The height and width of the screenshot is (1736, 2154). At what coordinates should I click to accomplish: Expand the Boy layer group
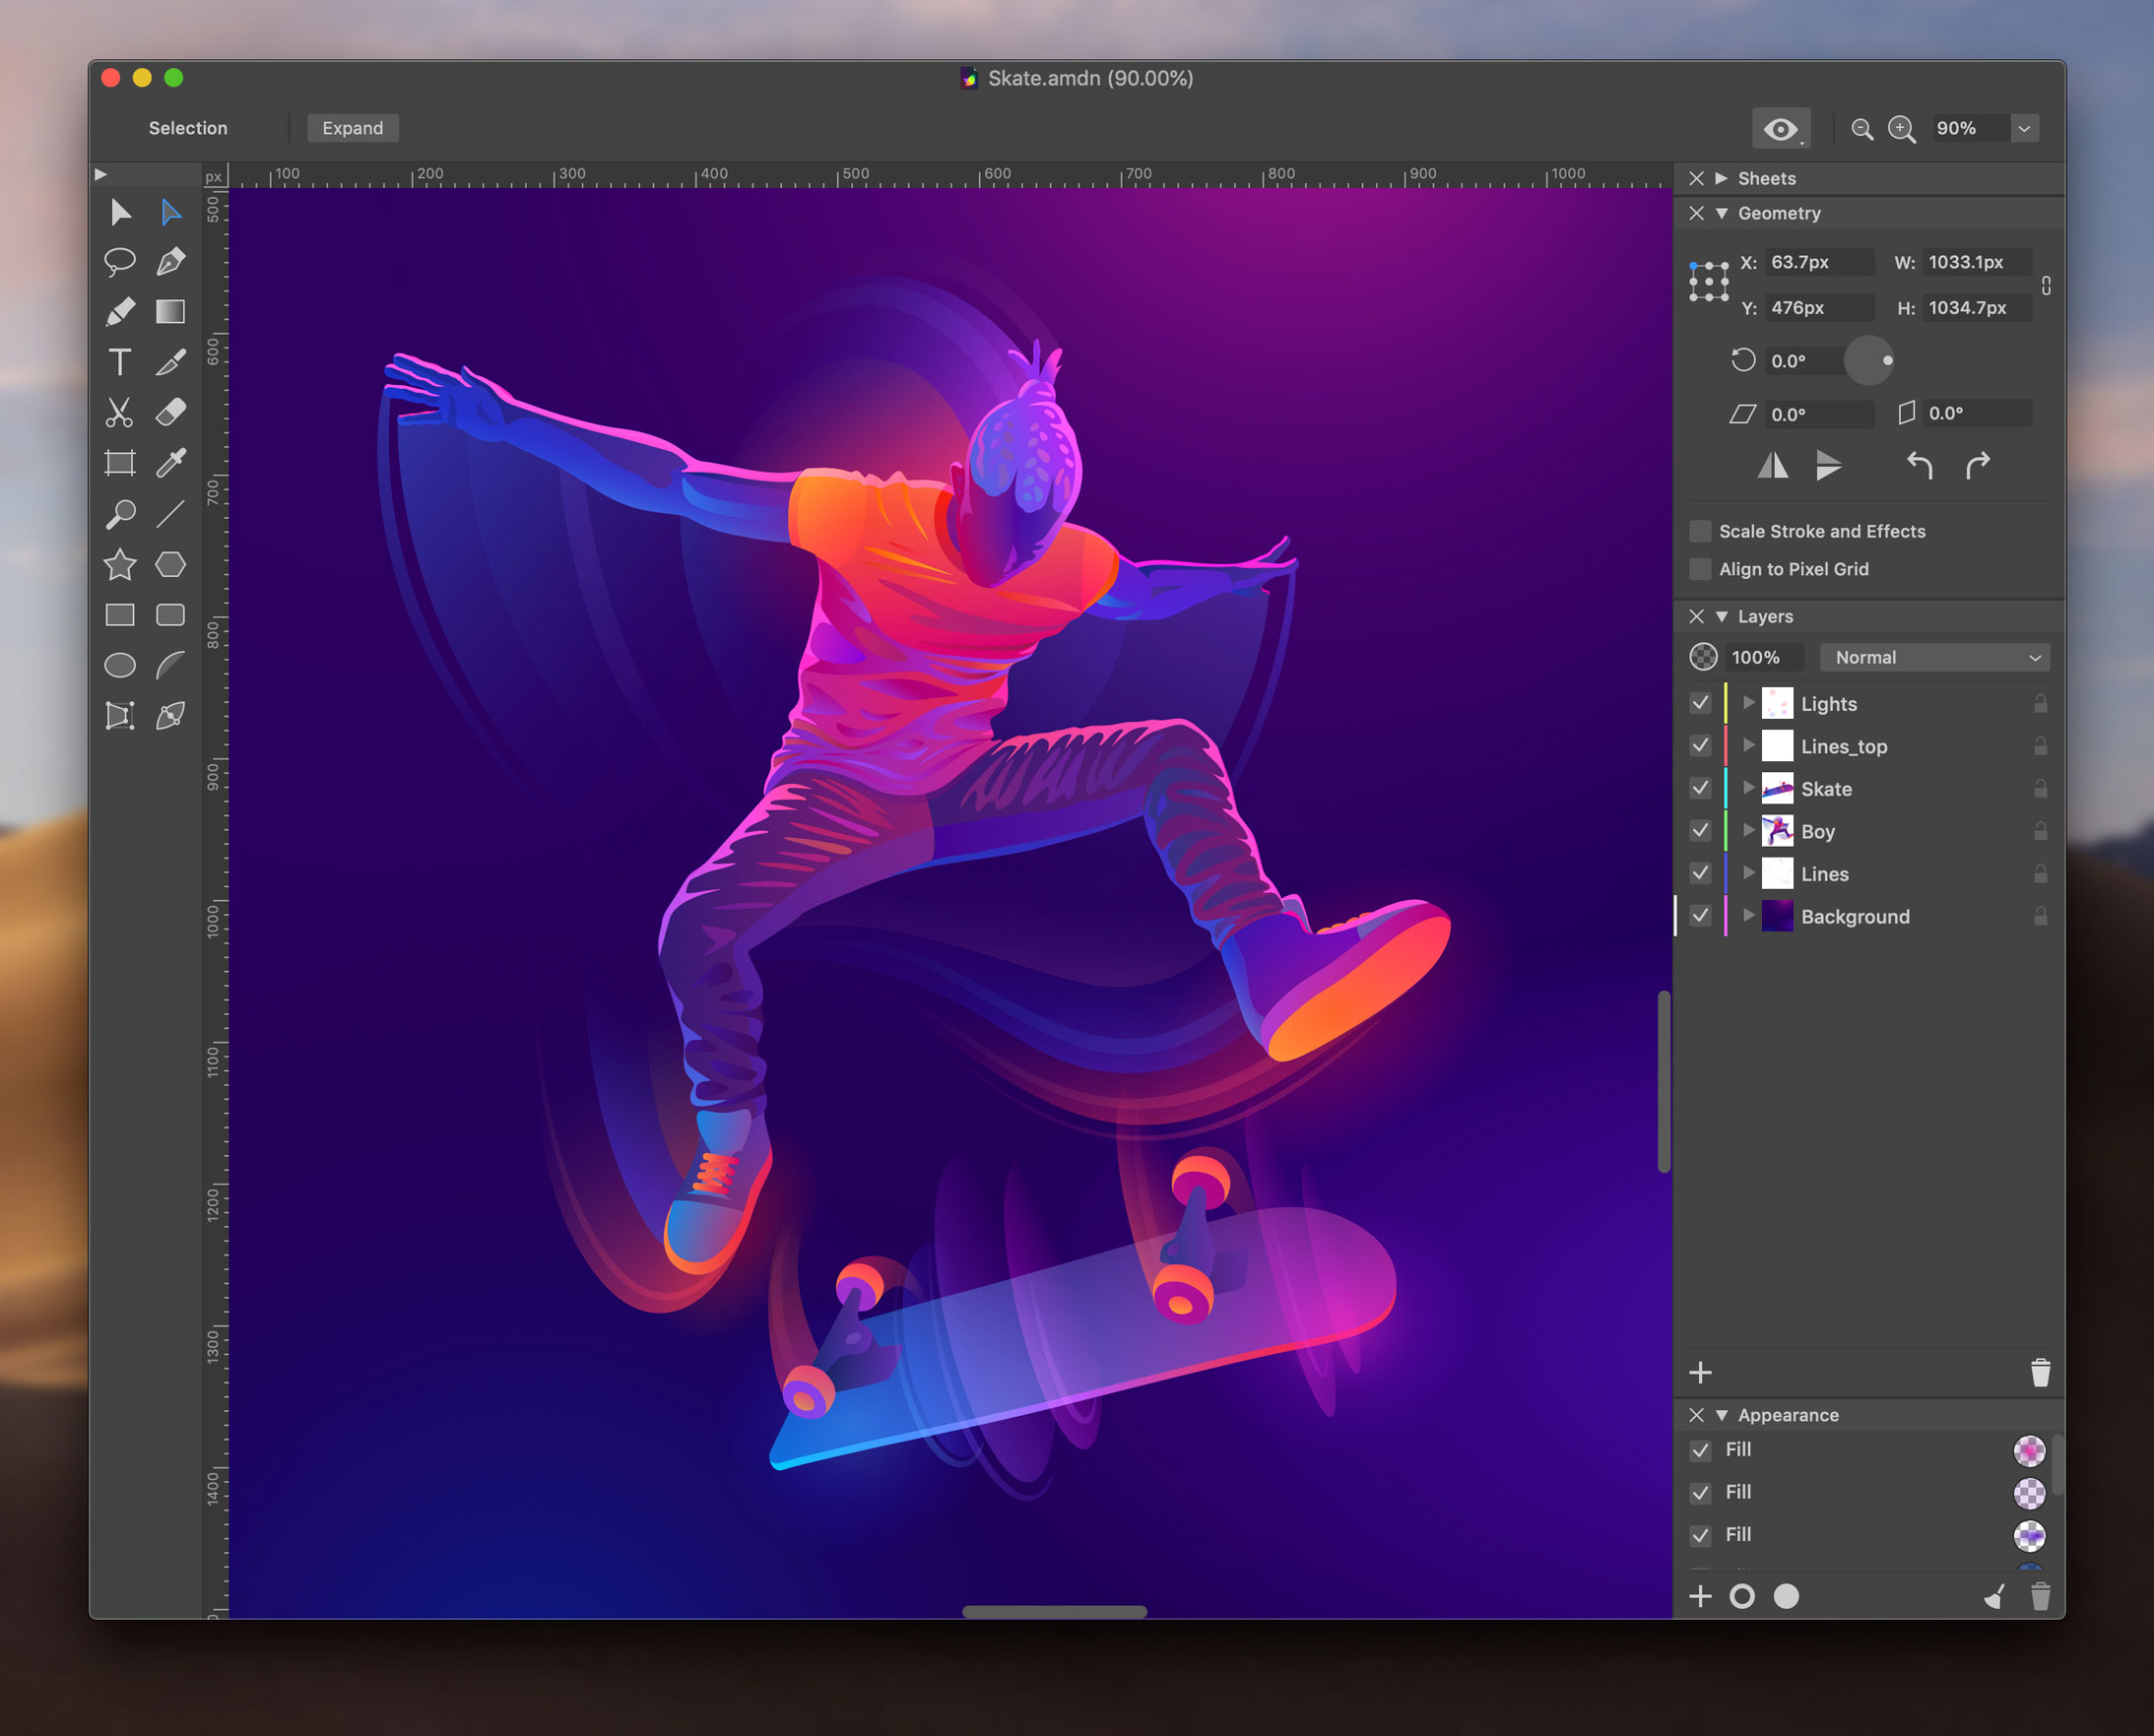click(1748, 830)
